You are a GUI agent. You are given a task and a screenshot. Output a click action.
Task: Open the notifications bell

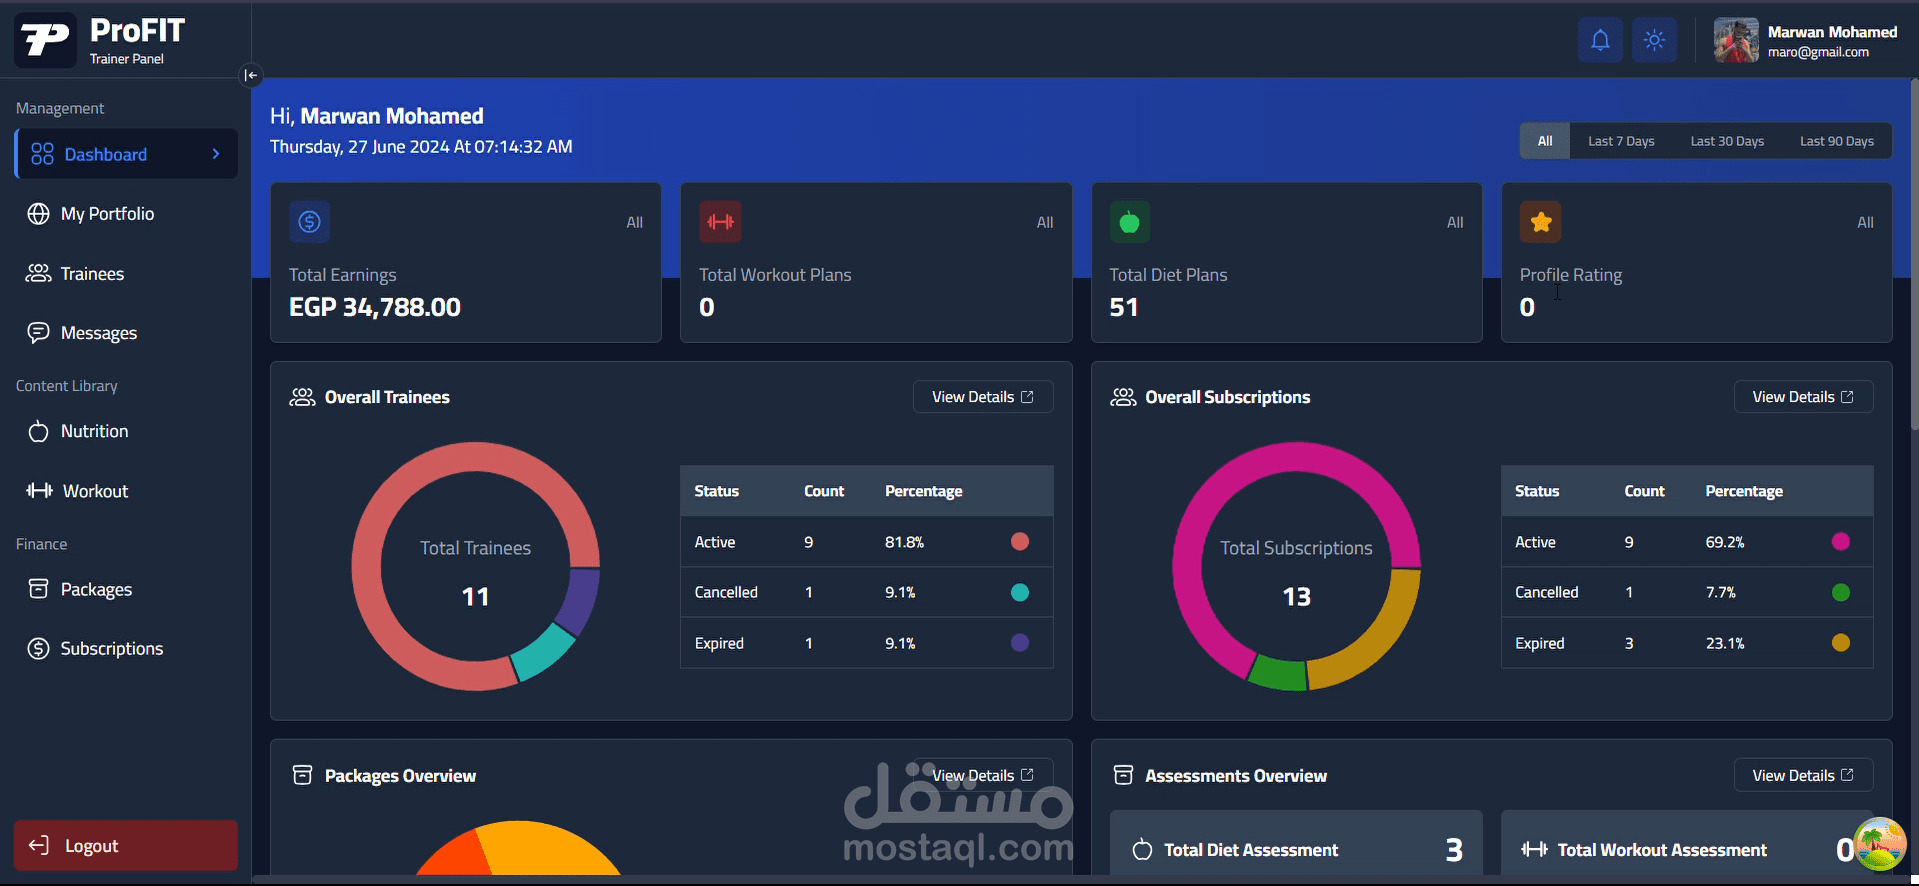(1600, 40)
